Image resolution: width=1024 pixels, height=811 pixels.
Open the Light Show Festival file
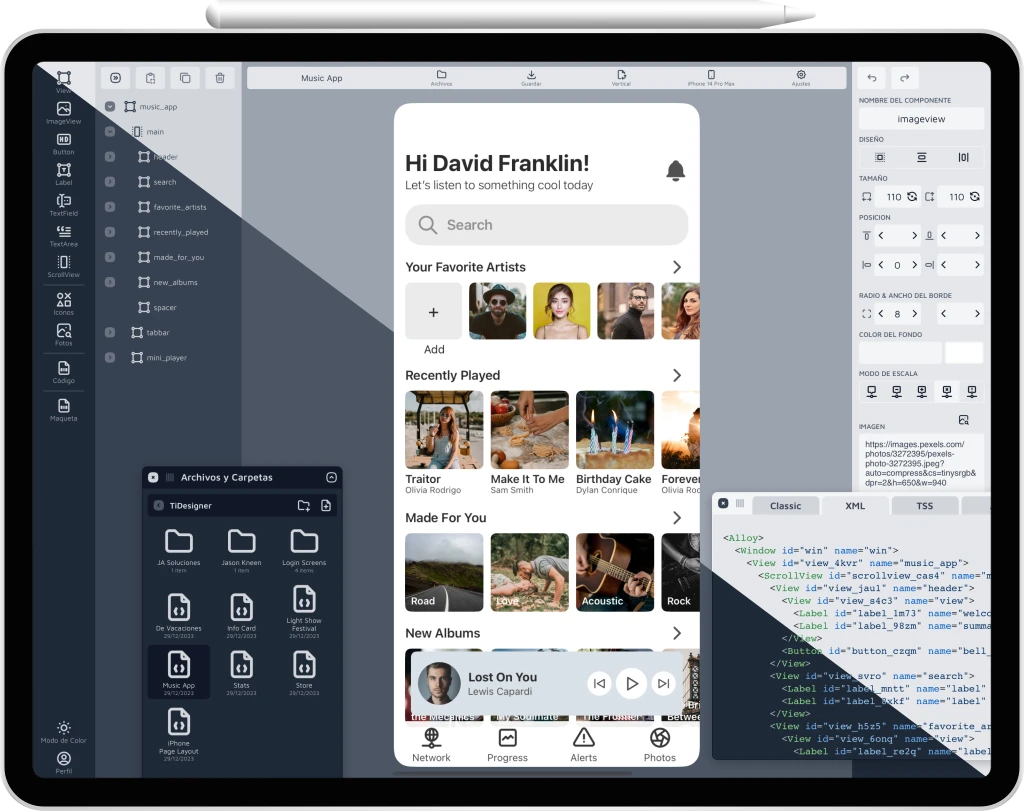click(304, 606)
